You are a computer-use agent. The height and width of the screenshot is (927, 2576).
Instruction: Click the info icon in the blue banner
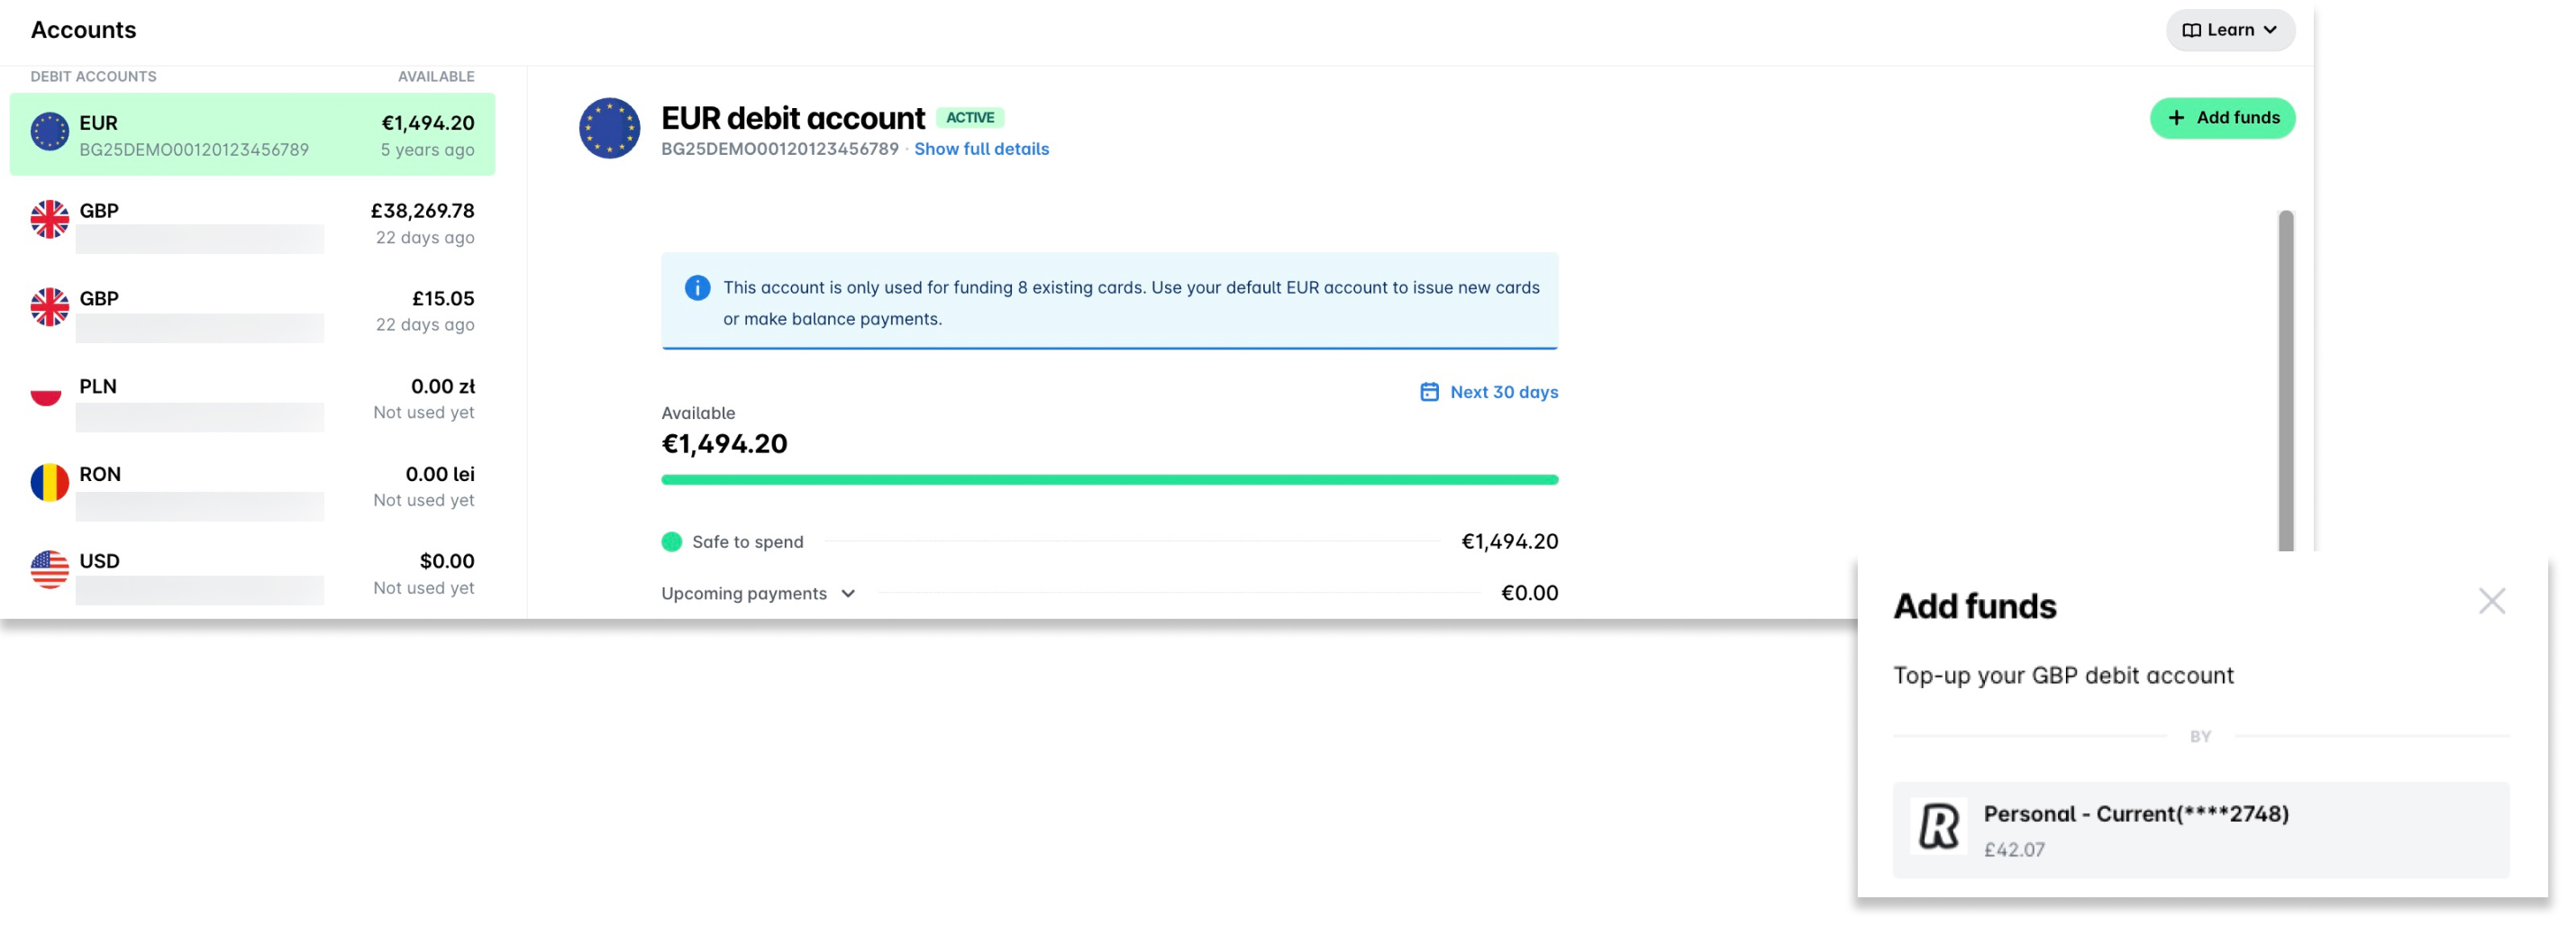(698, 287)
